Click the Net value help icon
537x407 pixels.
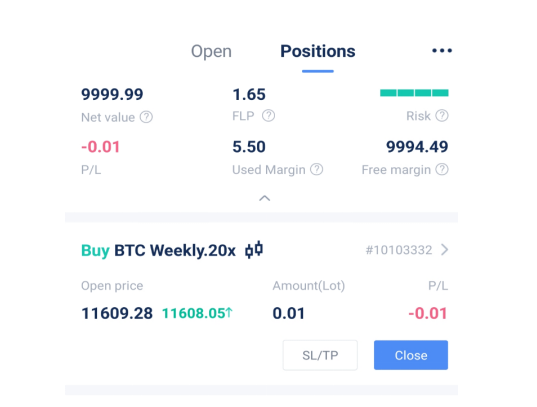click(146, 117)
